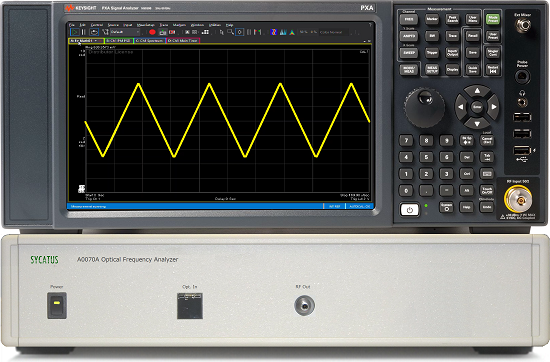
Task: Click the Single/Cont key
Action: 492,53
